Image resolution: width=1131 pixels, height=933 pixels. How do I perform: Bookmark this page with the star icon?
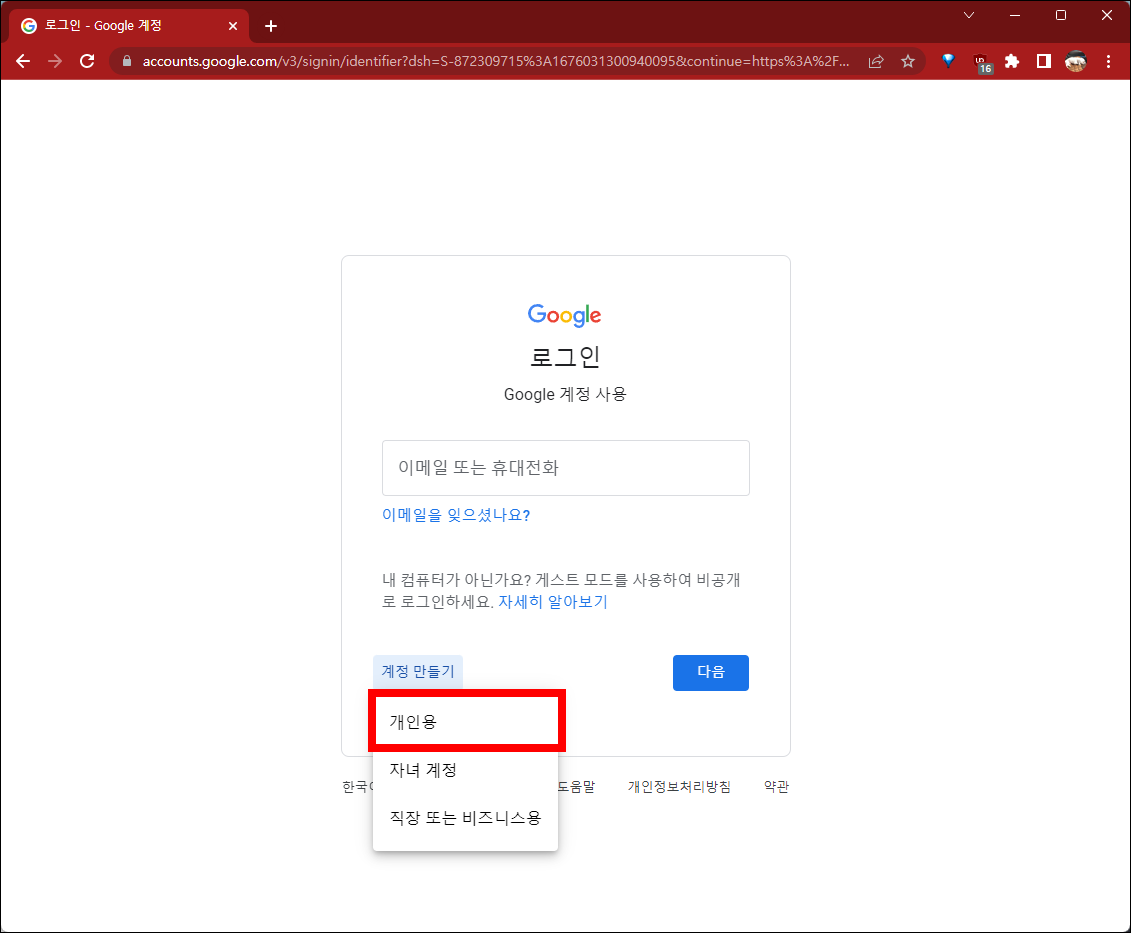point(908,61)
